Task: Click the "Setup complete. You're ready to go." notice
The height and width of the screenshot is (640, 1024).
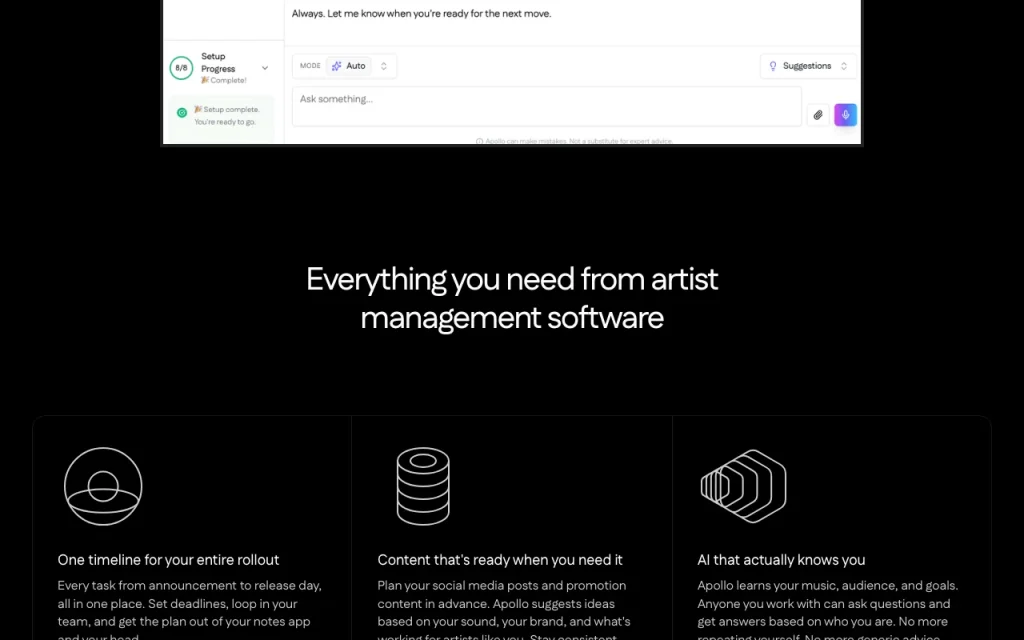Action: (227, 116)
